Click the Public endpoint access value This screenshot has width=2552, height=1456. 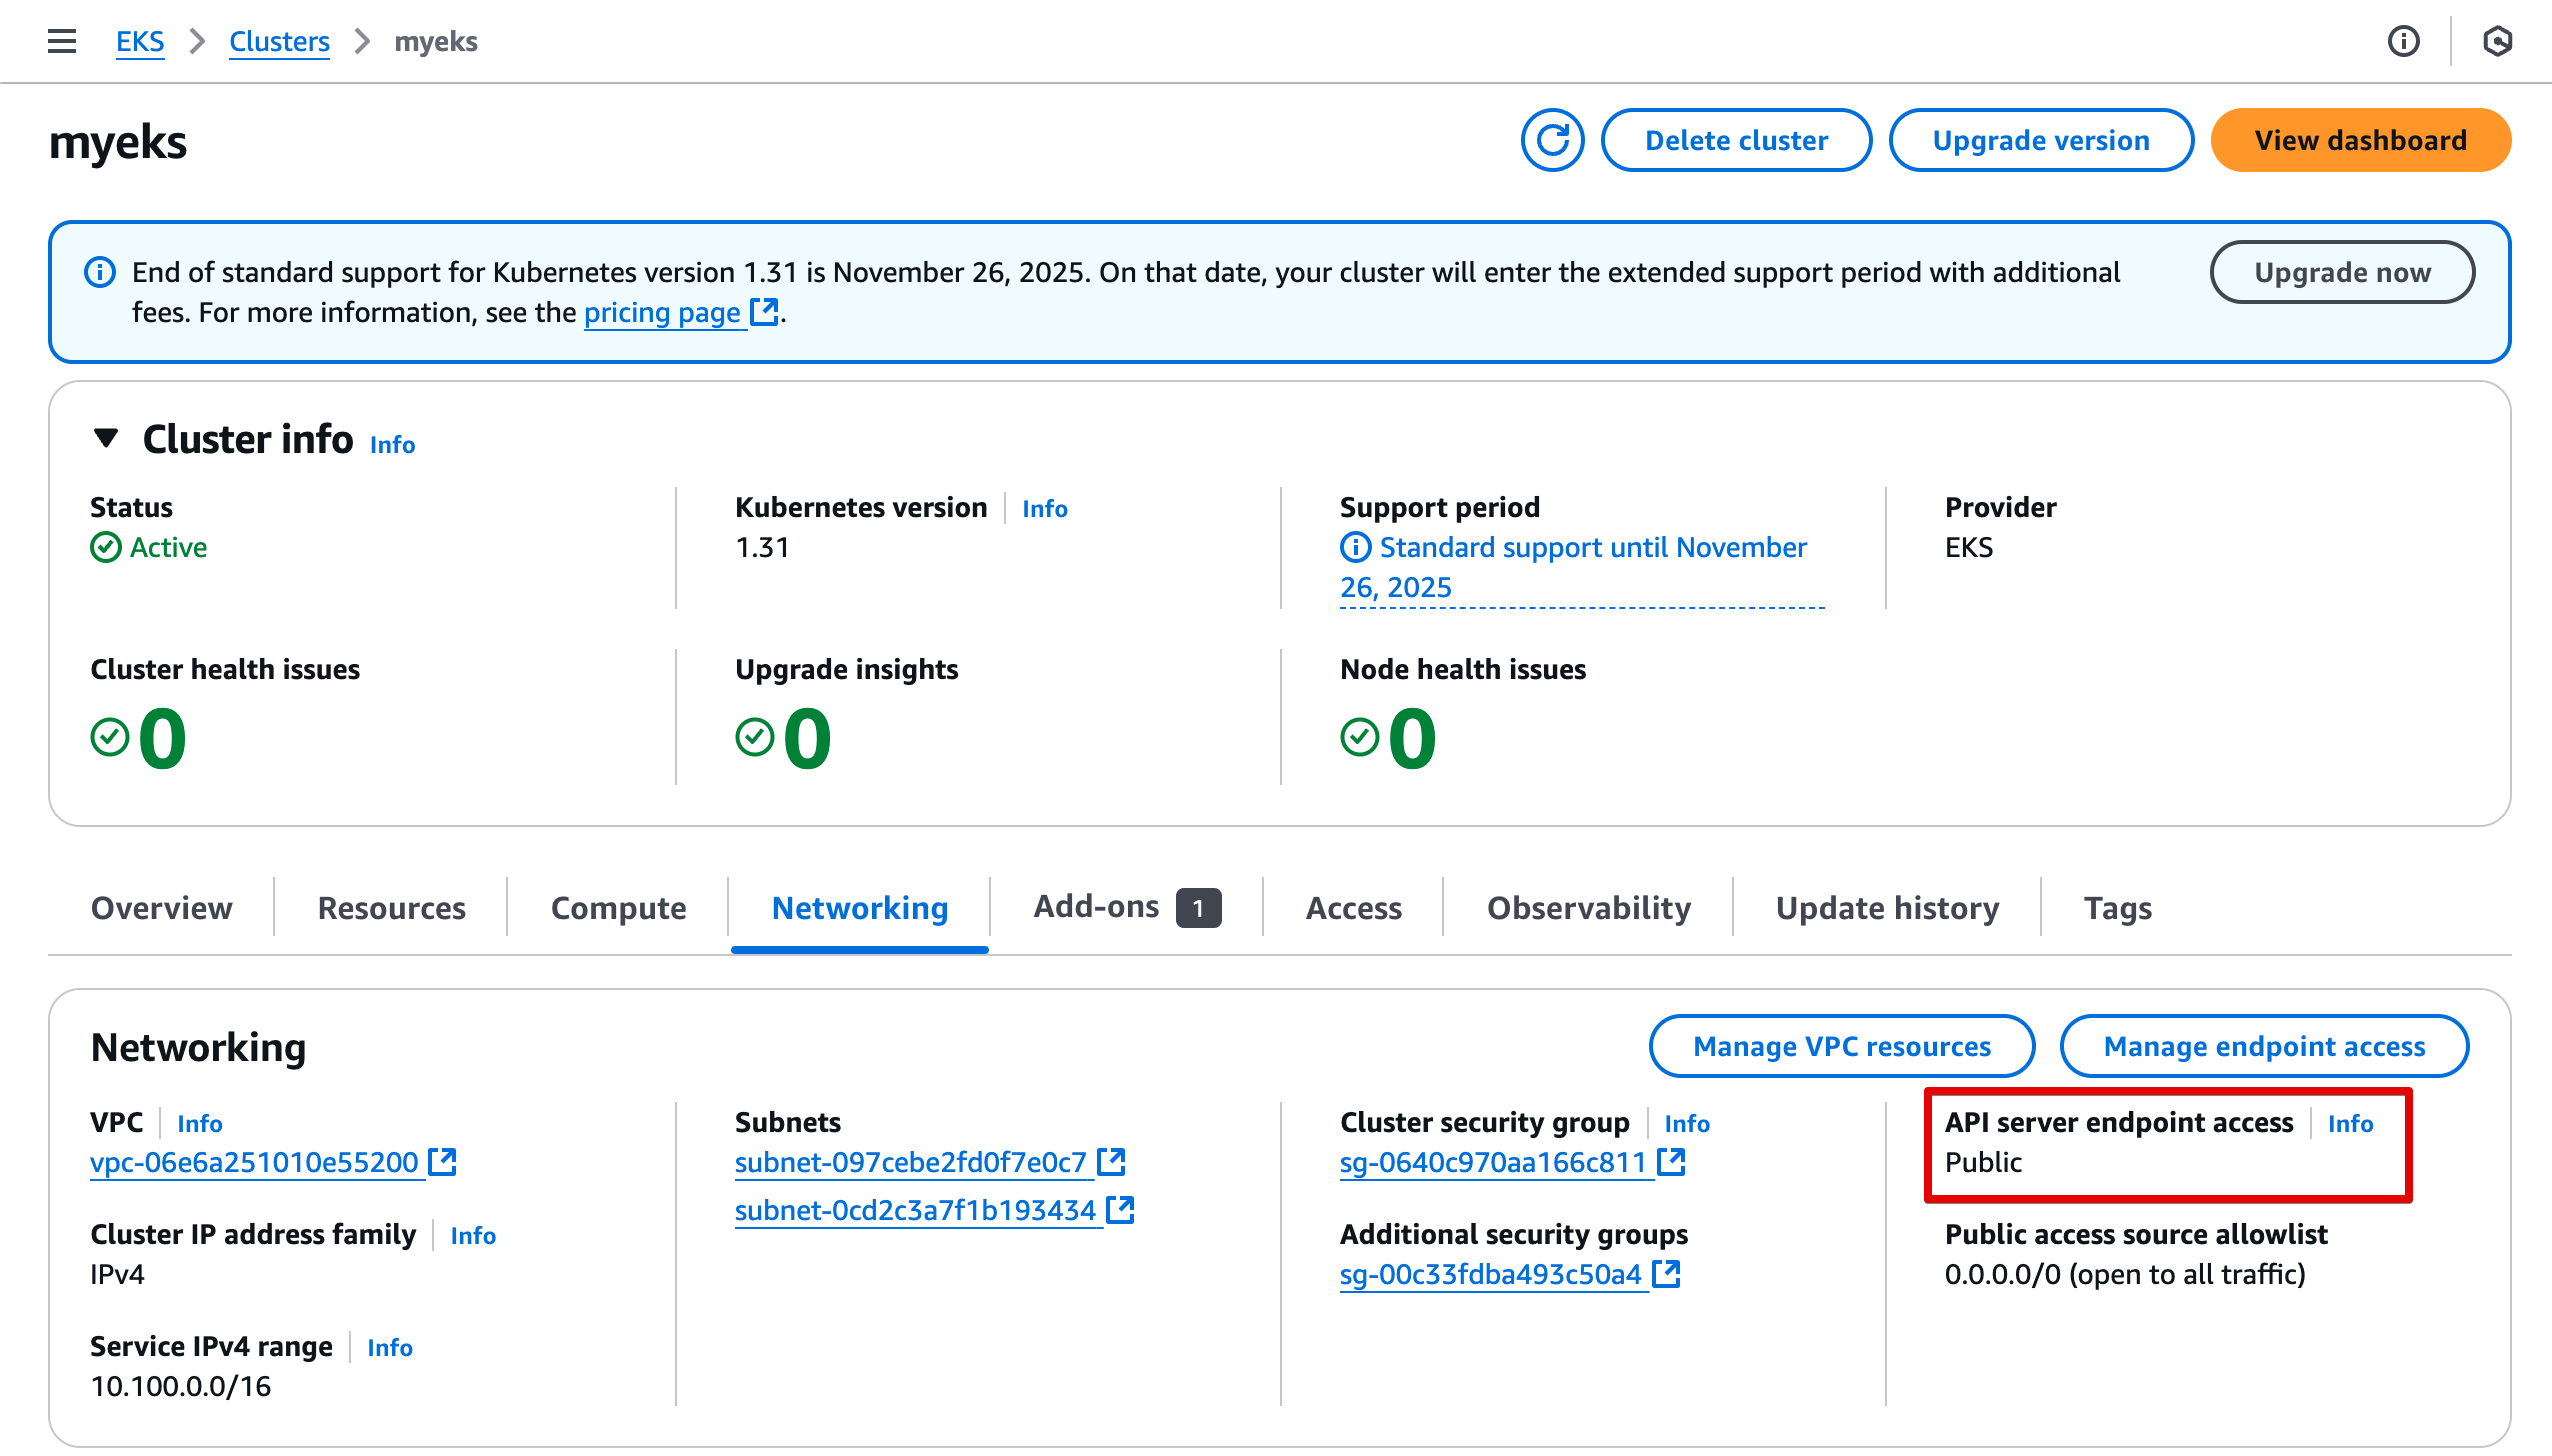[1983, 1162]
